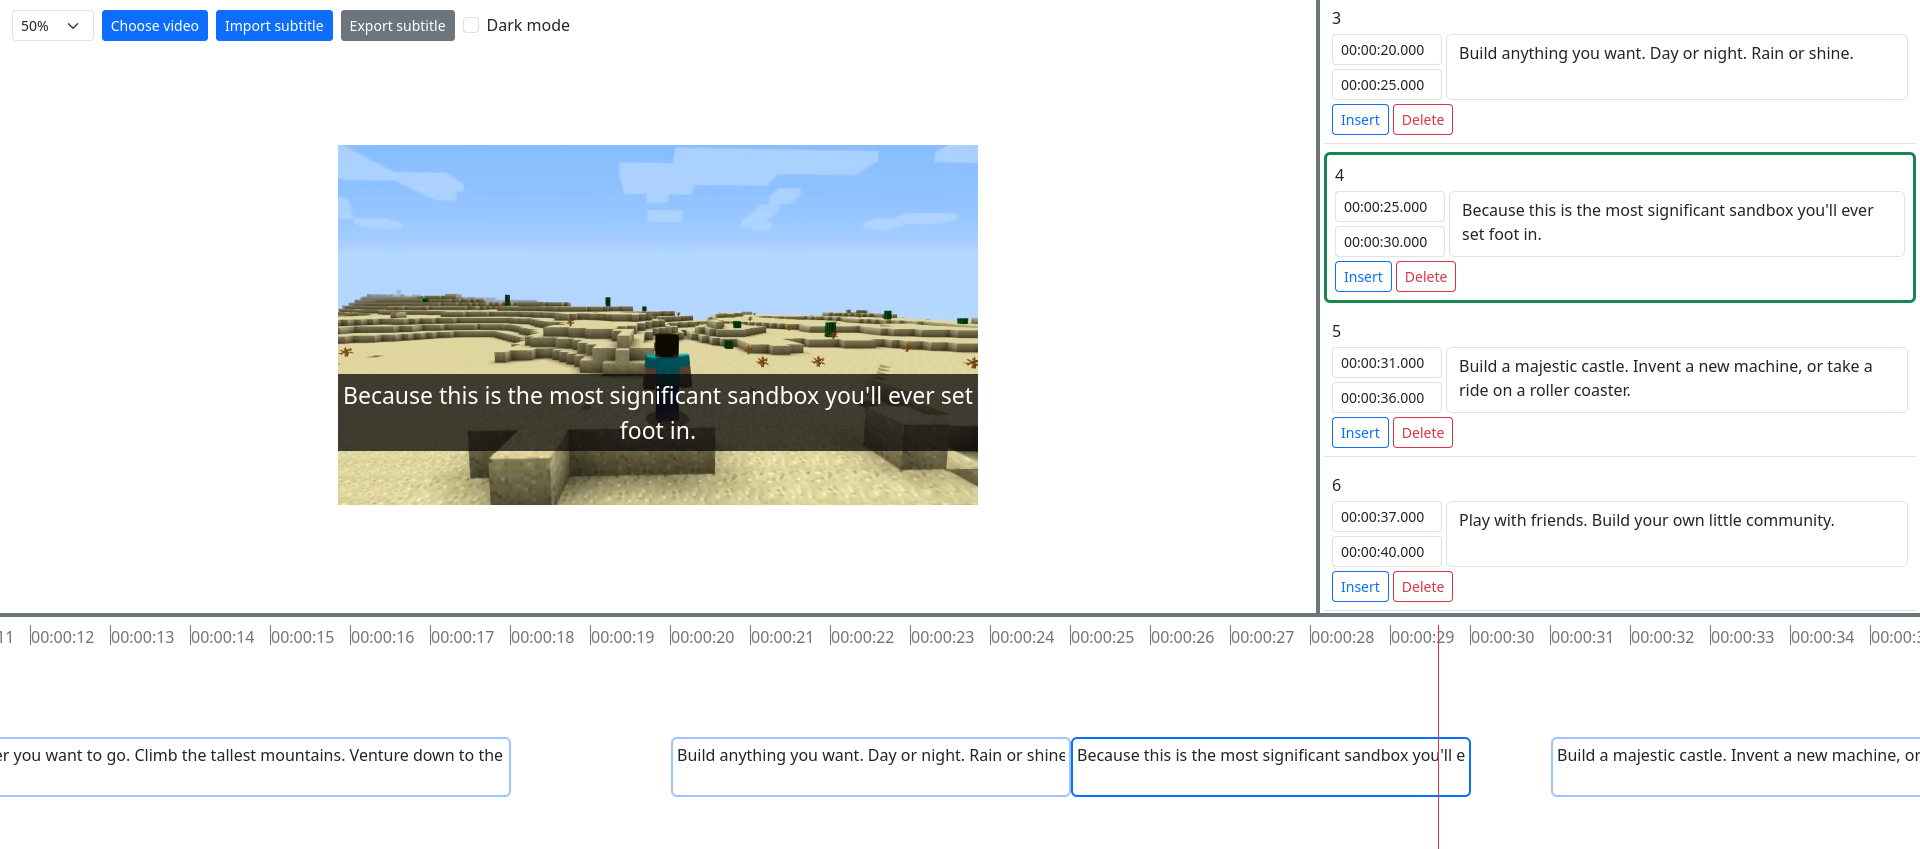Click the 00:00:27 mark on timeline ruler
Screen dimensions: 1920x849
(x=1263, y=637)
